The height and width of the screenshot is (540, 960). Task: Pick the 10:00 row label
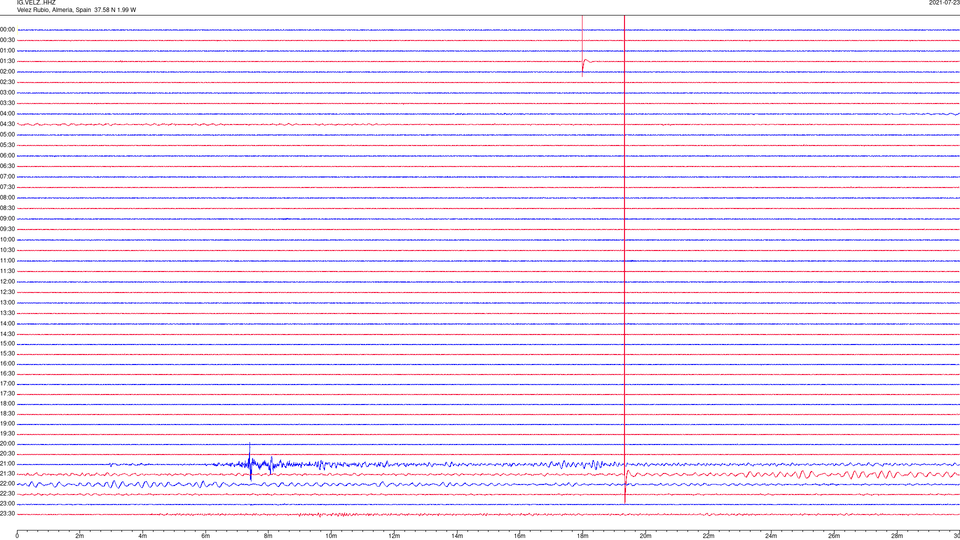tap(7, 239)
